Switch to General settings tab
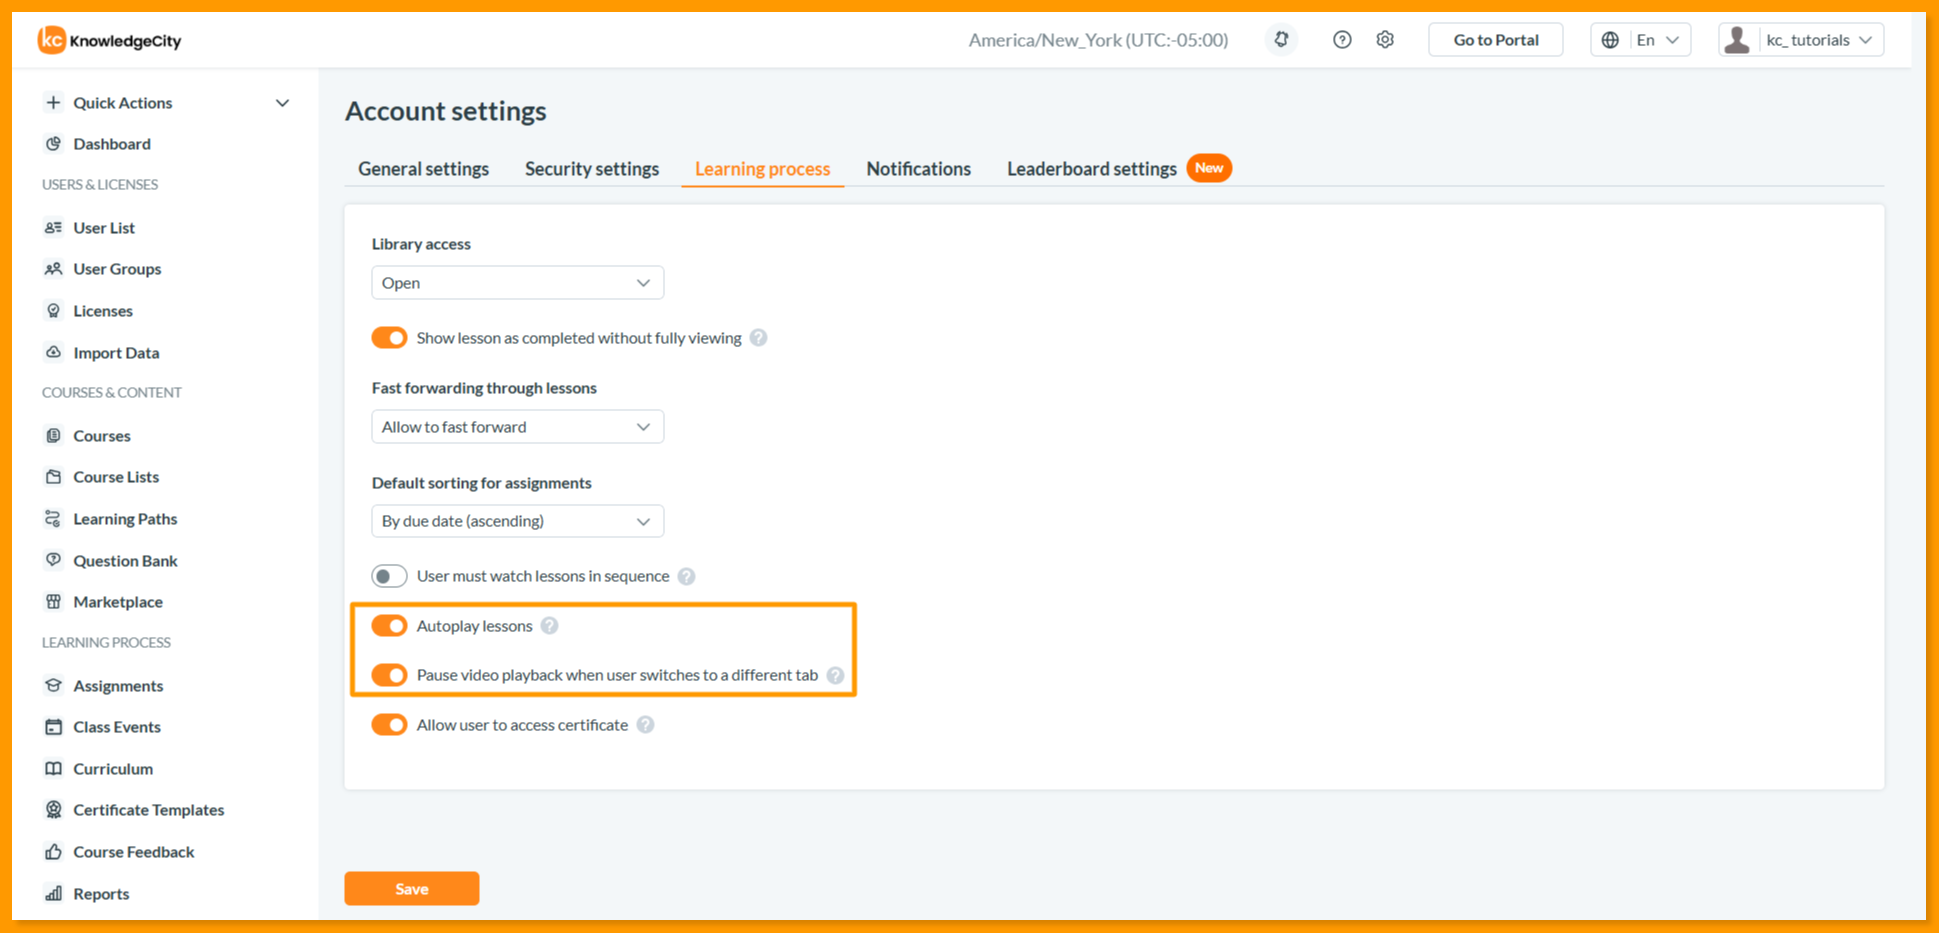The image size is (1939, 933). [x=423, y=168]
